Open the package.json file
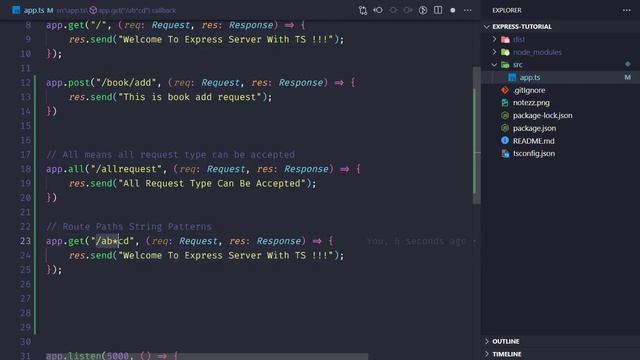The width and height of the screenshot is (640, 360). click(x=534, y=128)
